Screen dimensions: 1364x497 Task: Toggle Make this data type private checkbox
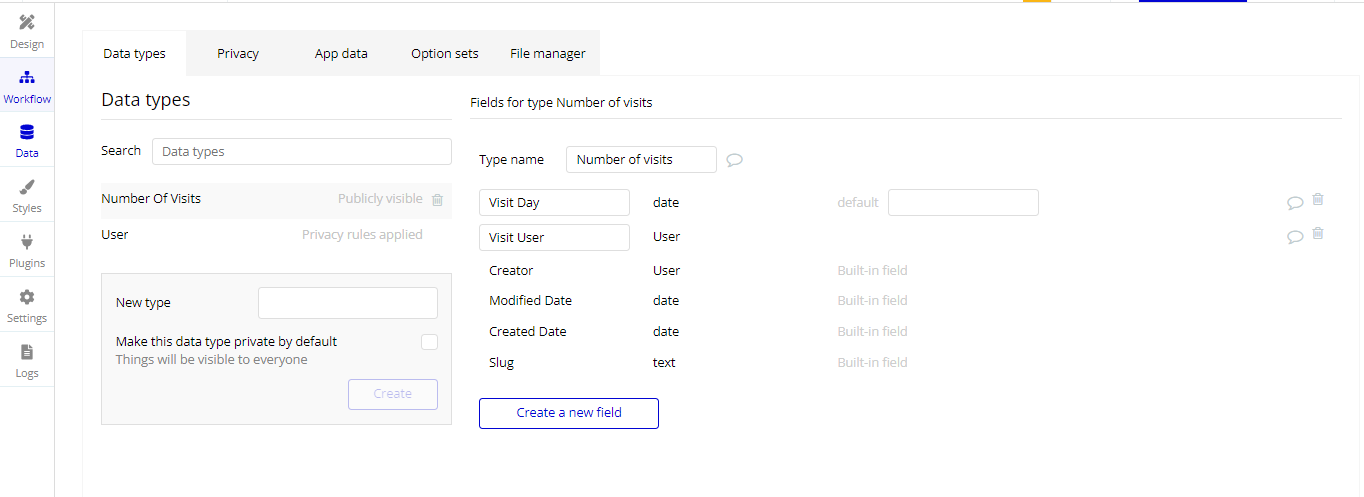click(x=429, y=342)
